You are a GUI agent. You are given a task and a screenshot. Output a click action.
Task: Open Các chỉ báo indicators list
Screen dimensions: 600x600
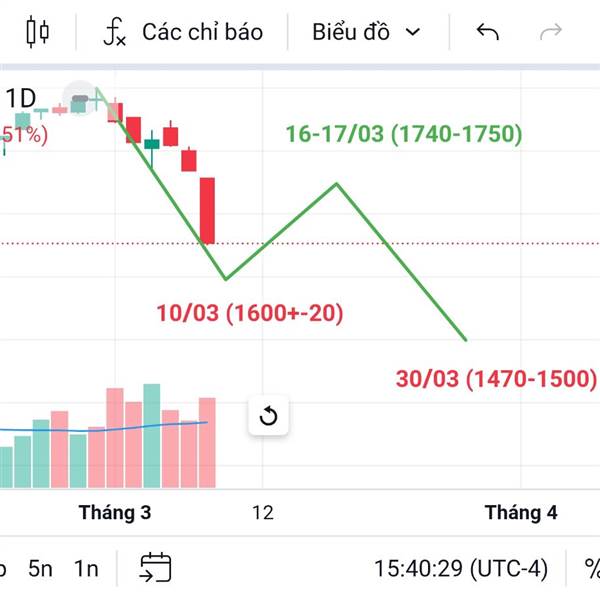click(202, 32)
